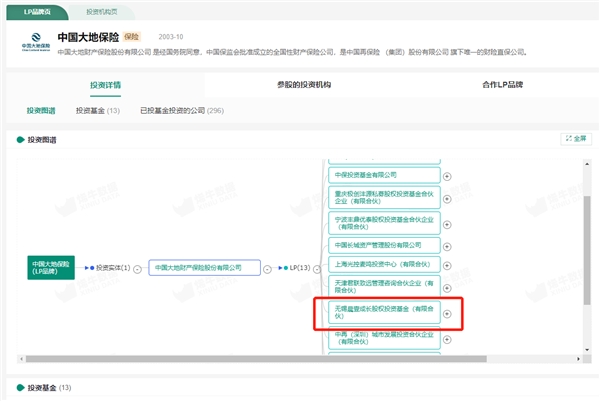Click the graph's vertical scrollbar down arrow

point(587,350)
